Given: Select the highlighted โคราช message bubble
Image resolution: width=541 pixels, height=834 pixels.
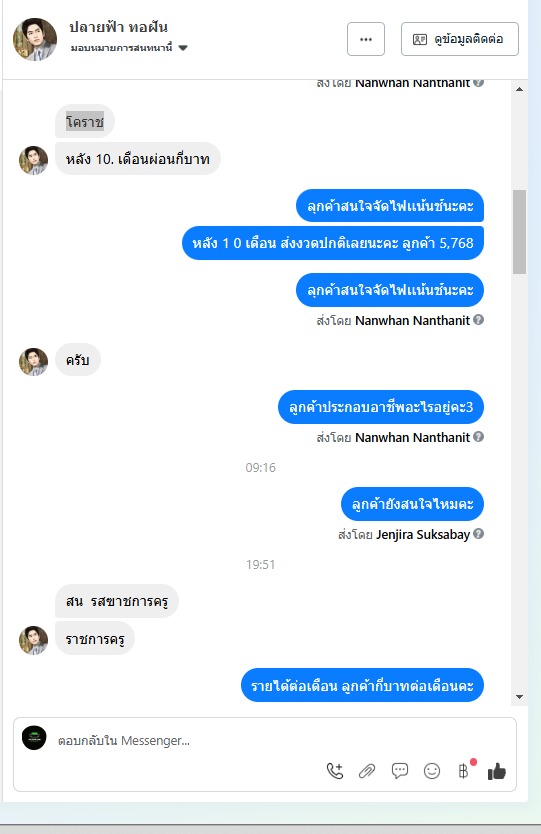Looking at the screenshot, I should (85, 122).
